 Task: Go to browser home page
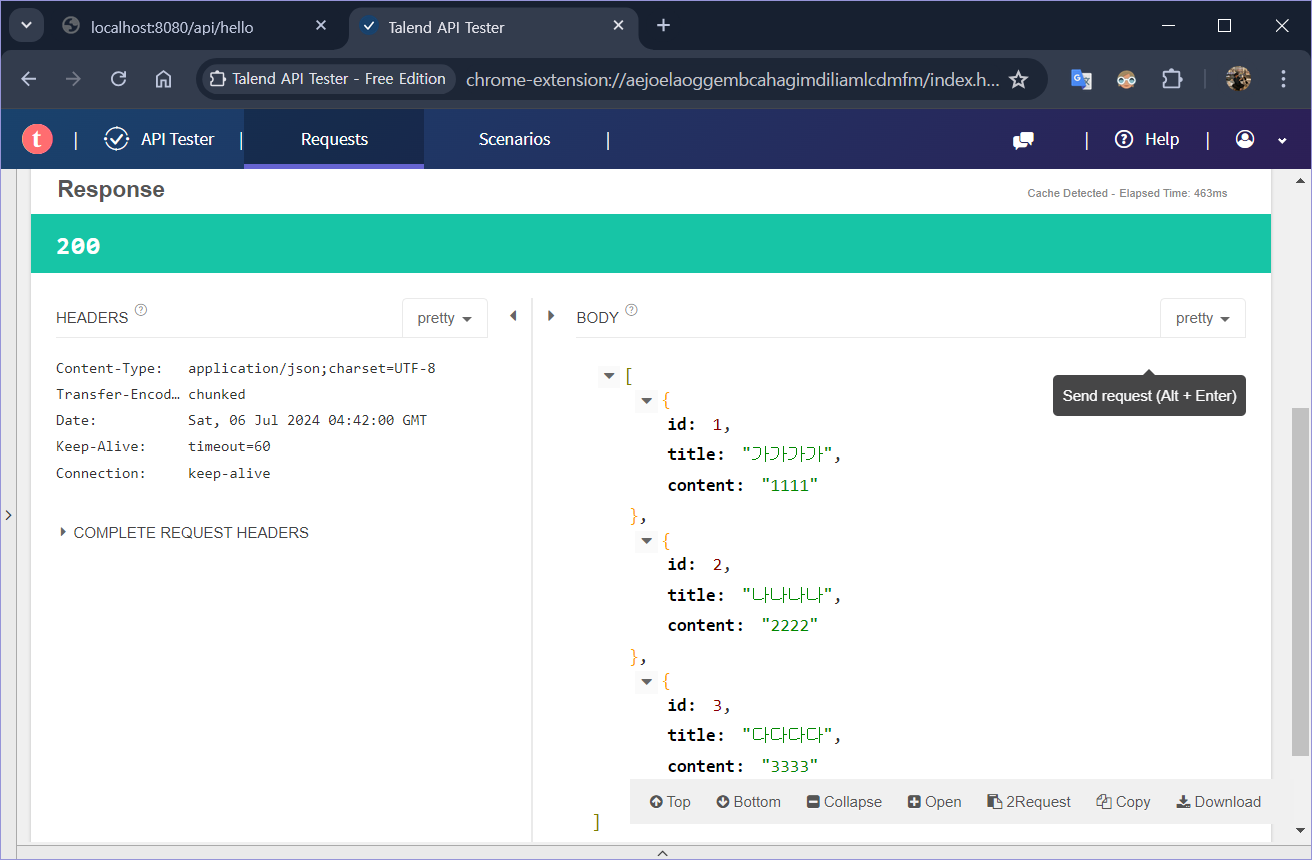point(163,79)
